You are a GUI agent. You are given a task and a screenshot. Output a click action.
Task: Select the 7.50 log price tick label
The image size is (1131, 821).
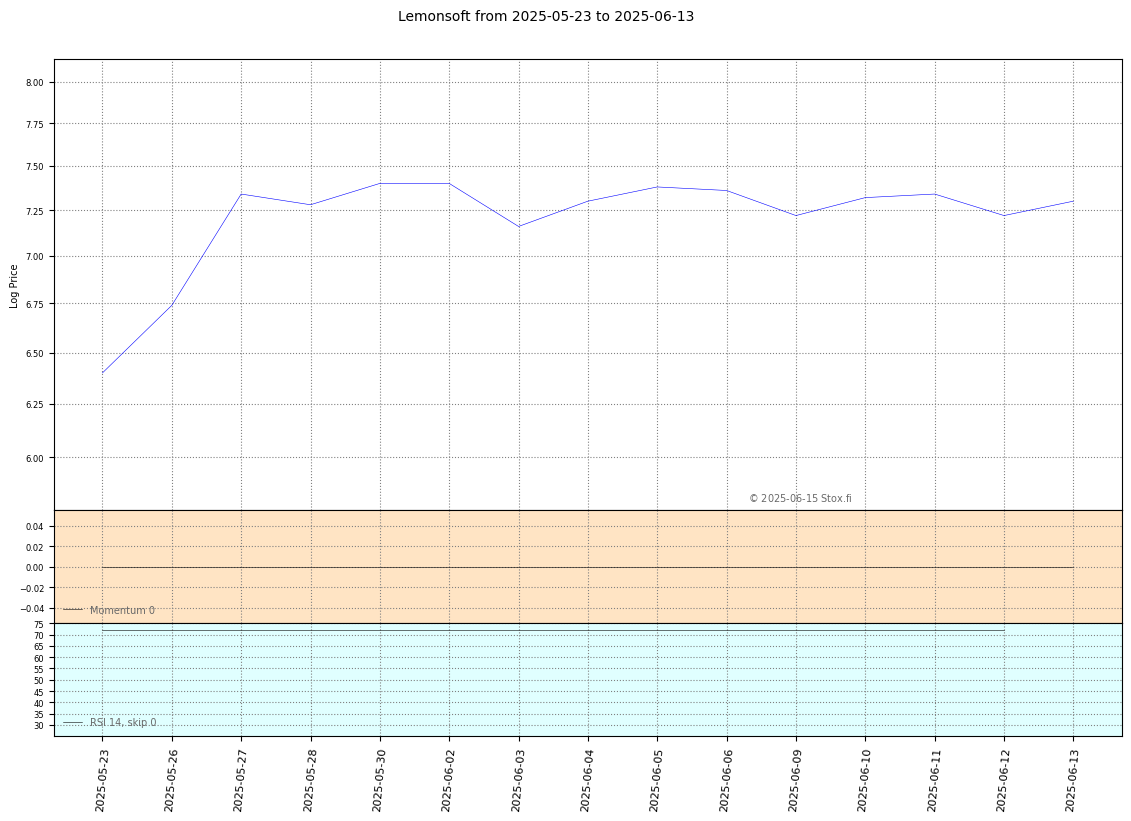35,167
